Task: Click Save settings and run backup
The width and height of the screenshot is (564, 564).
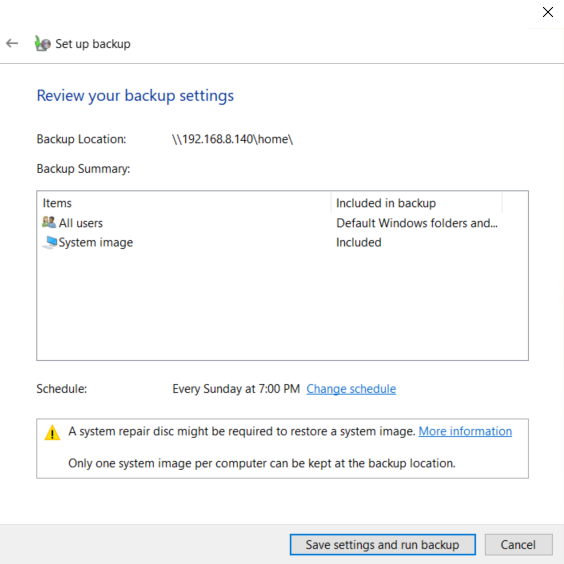Action: click(x=383, y=545)
